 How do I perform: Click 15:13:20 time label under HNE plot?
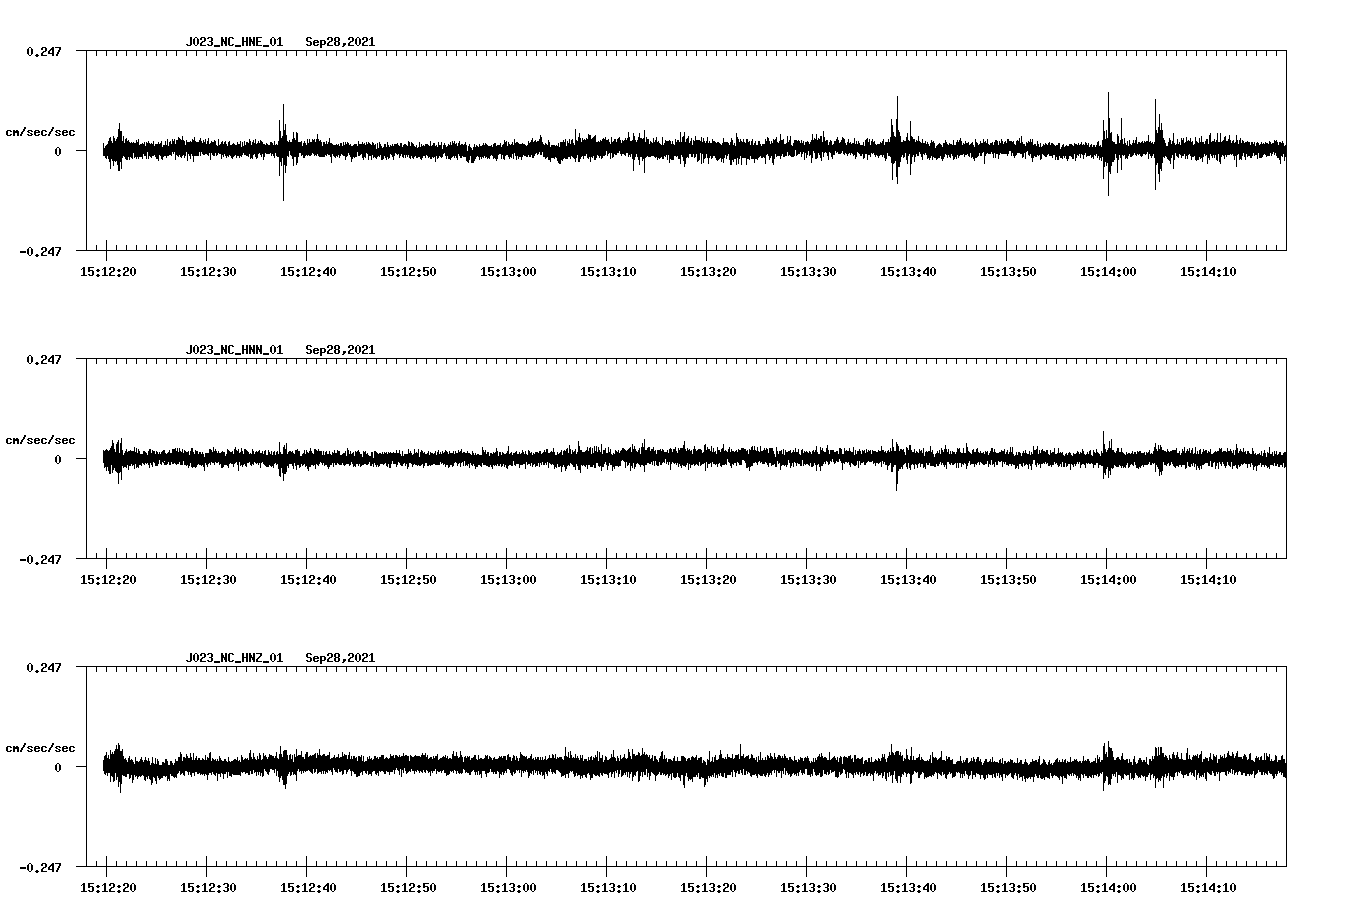(708, 272)
